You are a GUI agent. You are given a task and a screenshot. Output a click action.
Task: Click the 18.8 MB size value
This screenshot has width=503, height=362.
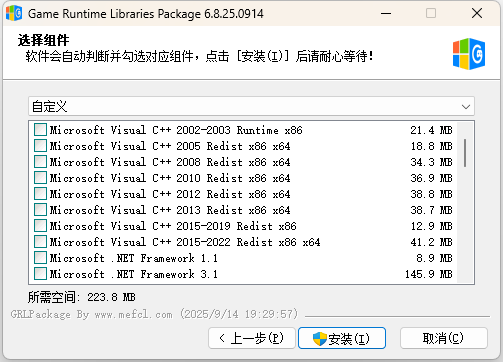coord(431,146)
